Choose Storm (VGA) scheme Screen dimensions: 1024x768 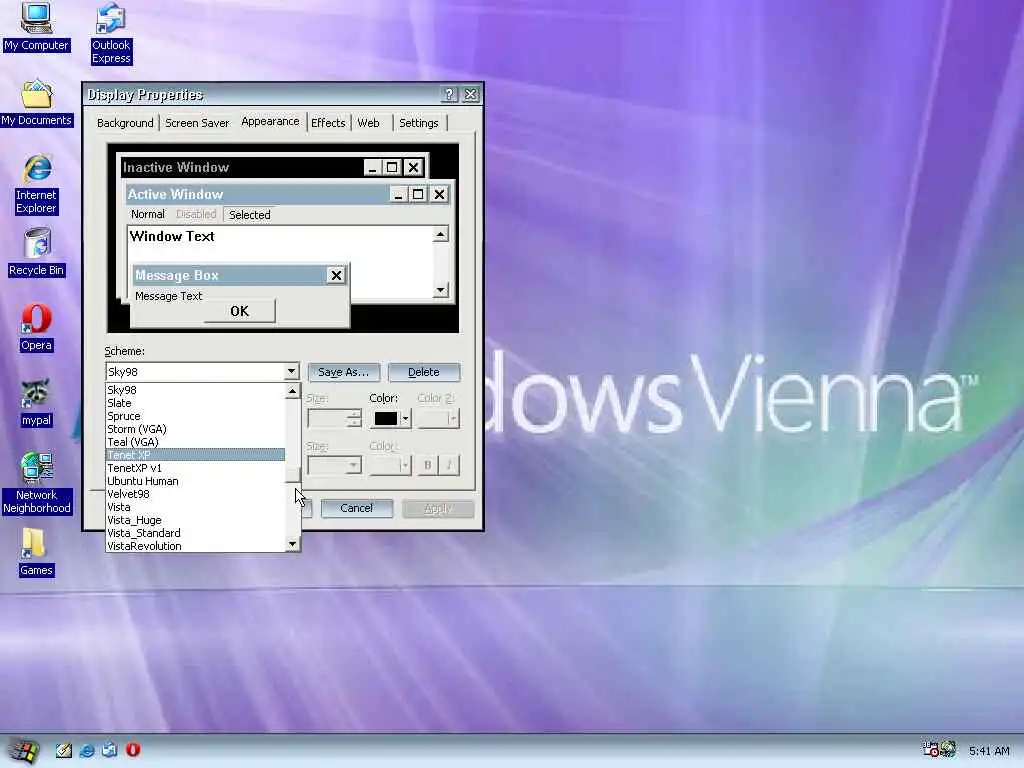[x=195, y=429]
